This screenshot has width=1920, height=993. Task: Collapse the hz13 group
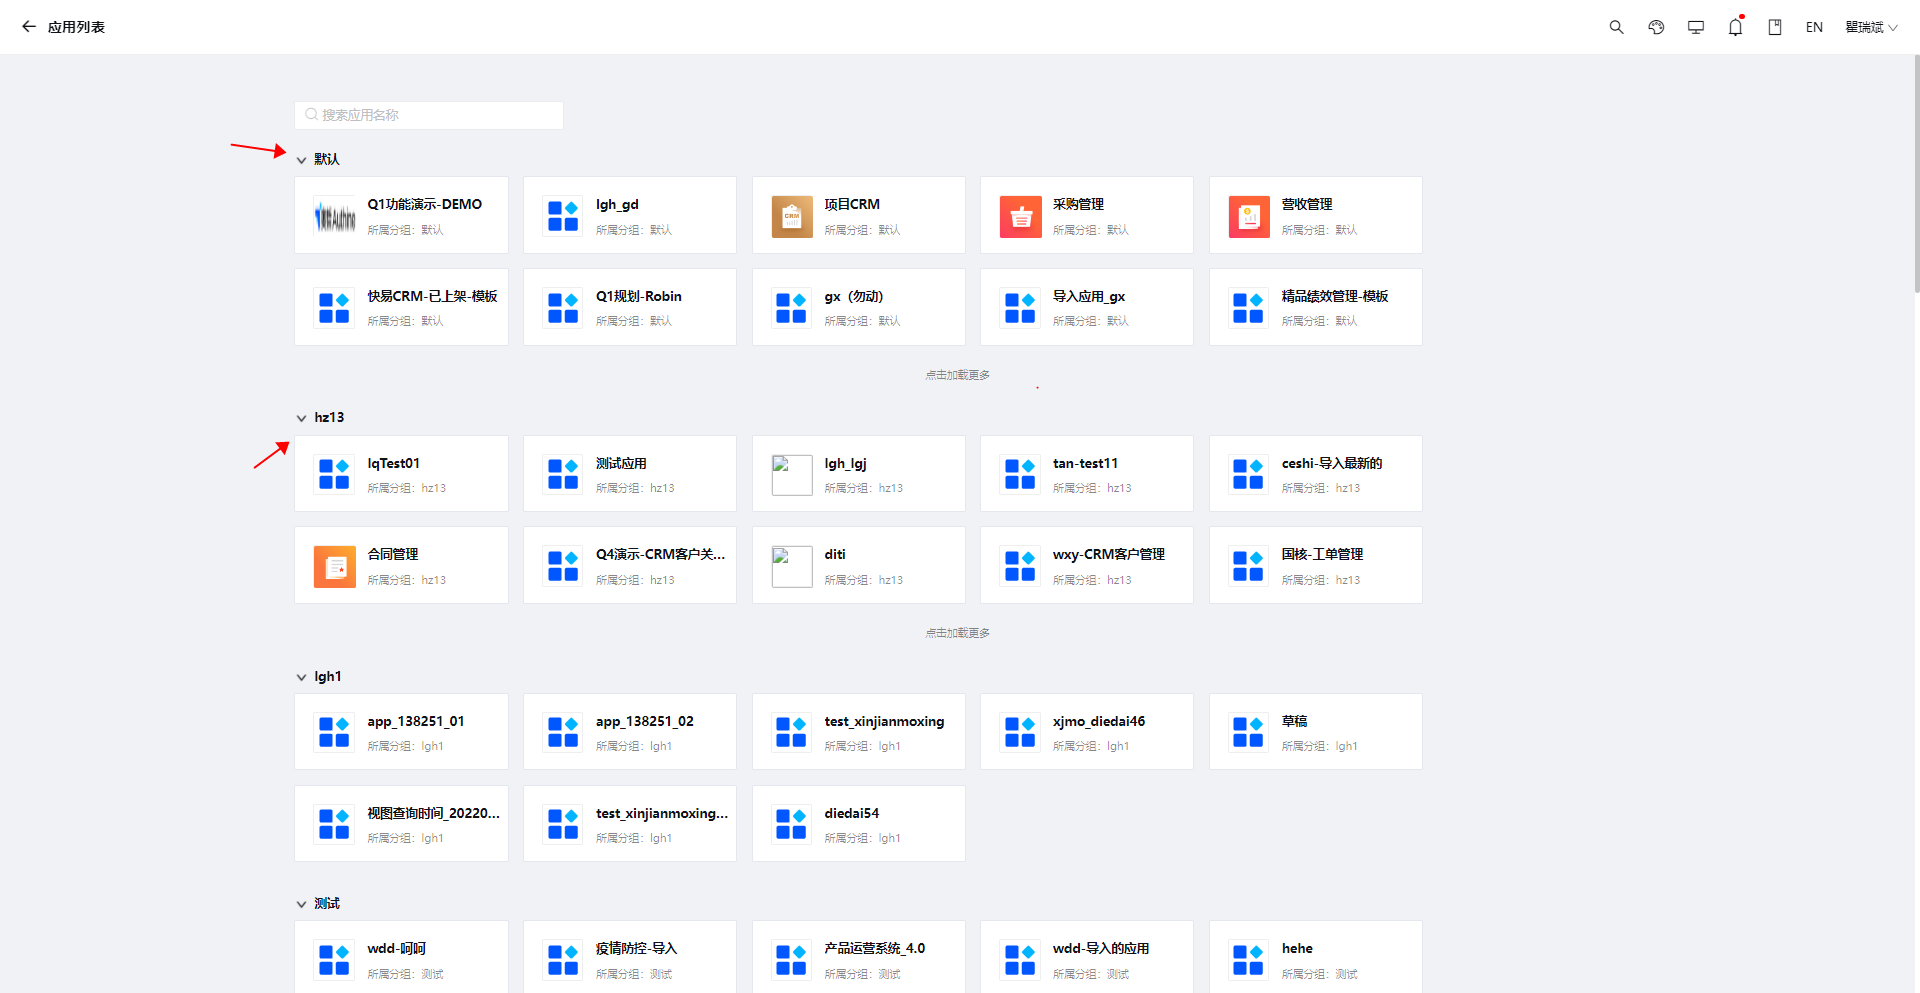click(x=301, y=418)
